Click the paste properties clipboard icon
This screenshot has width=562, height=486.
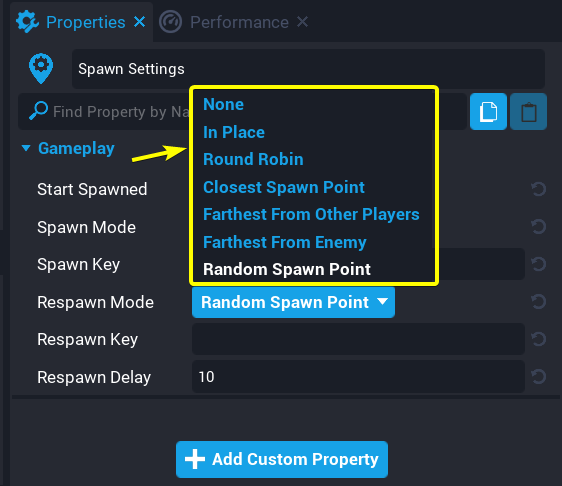[528, 111]
